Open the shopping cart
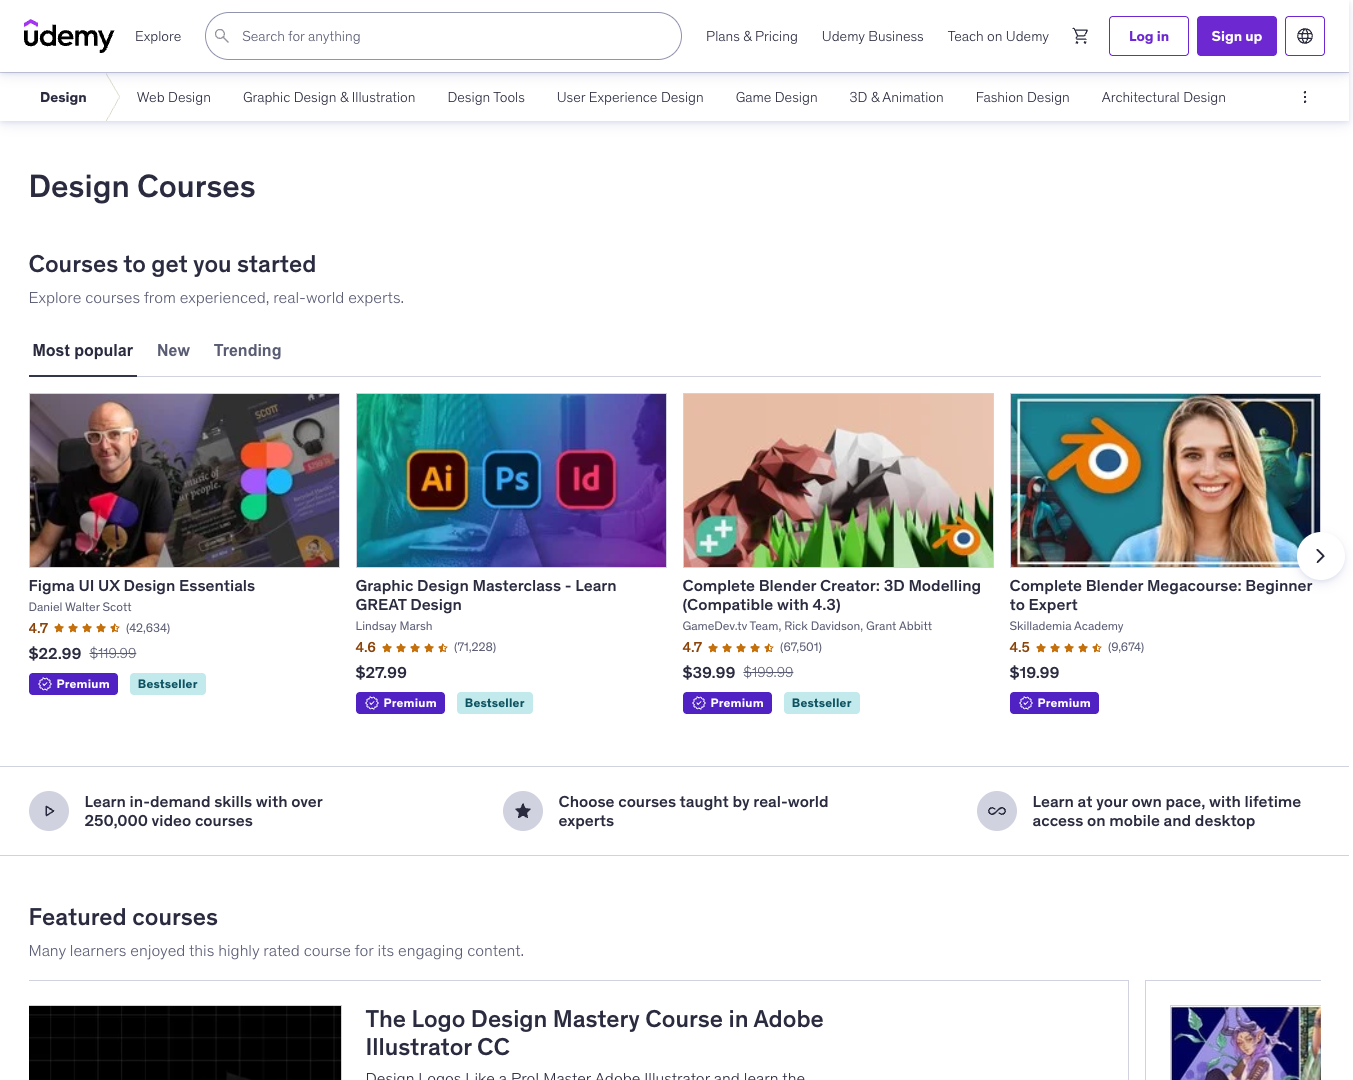This screenshot has width=1353, height=1080. tap(1080, 36)
